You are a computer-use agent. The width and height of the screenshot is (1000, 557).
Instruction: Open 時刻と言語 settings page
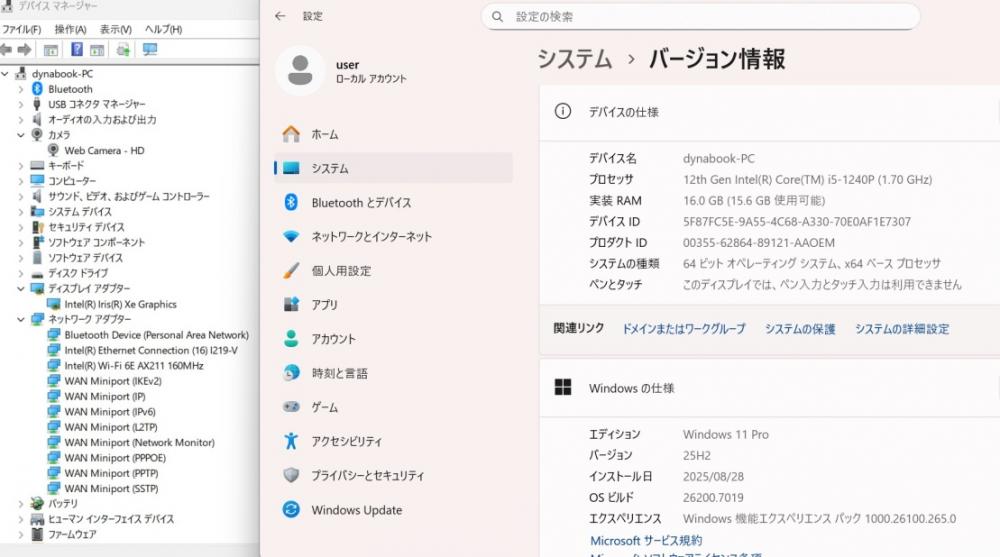pyautogui.click(x=393, y=373)
